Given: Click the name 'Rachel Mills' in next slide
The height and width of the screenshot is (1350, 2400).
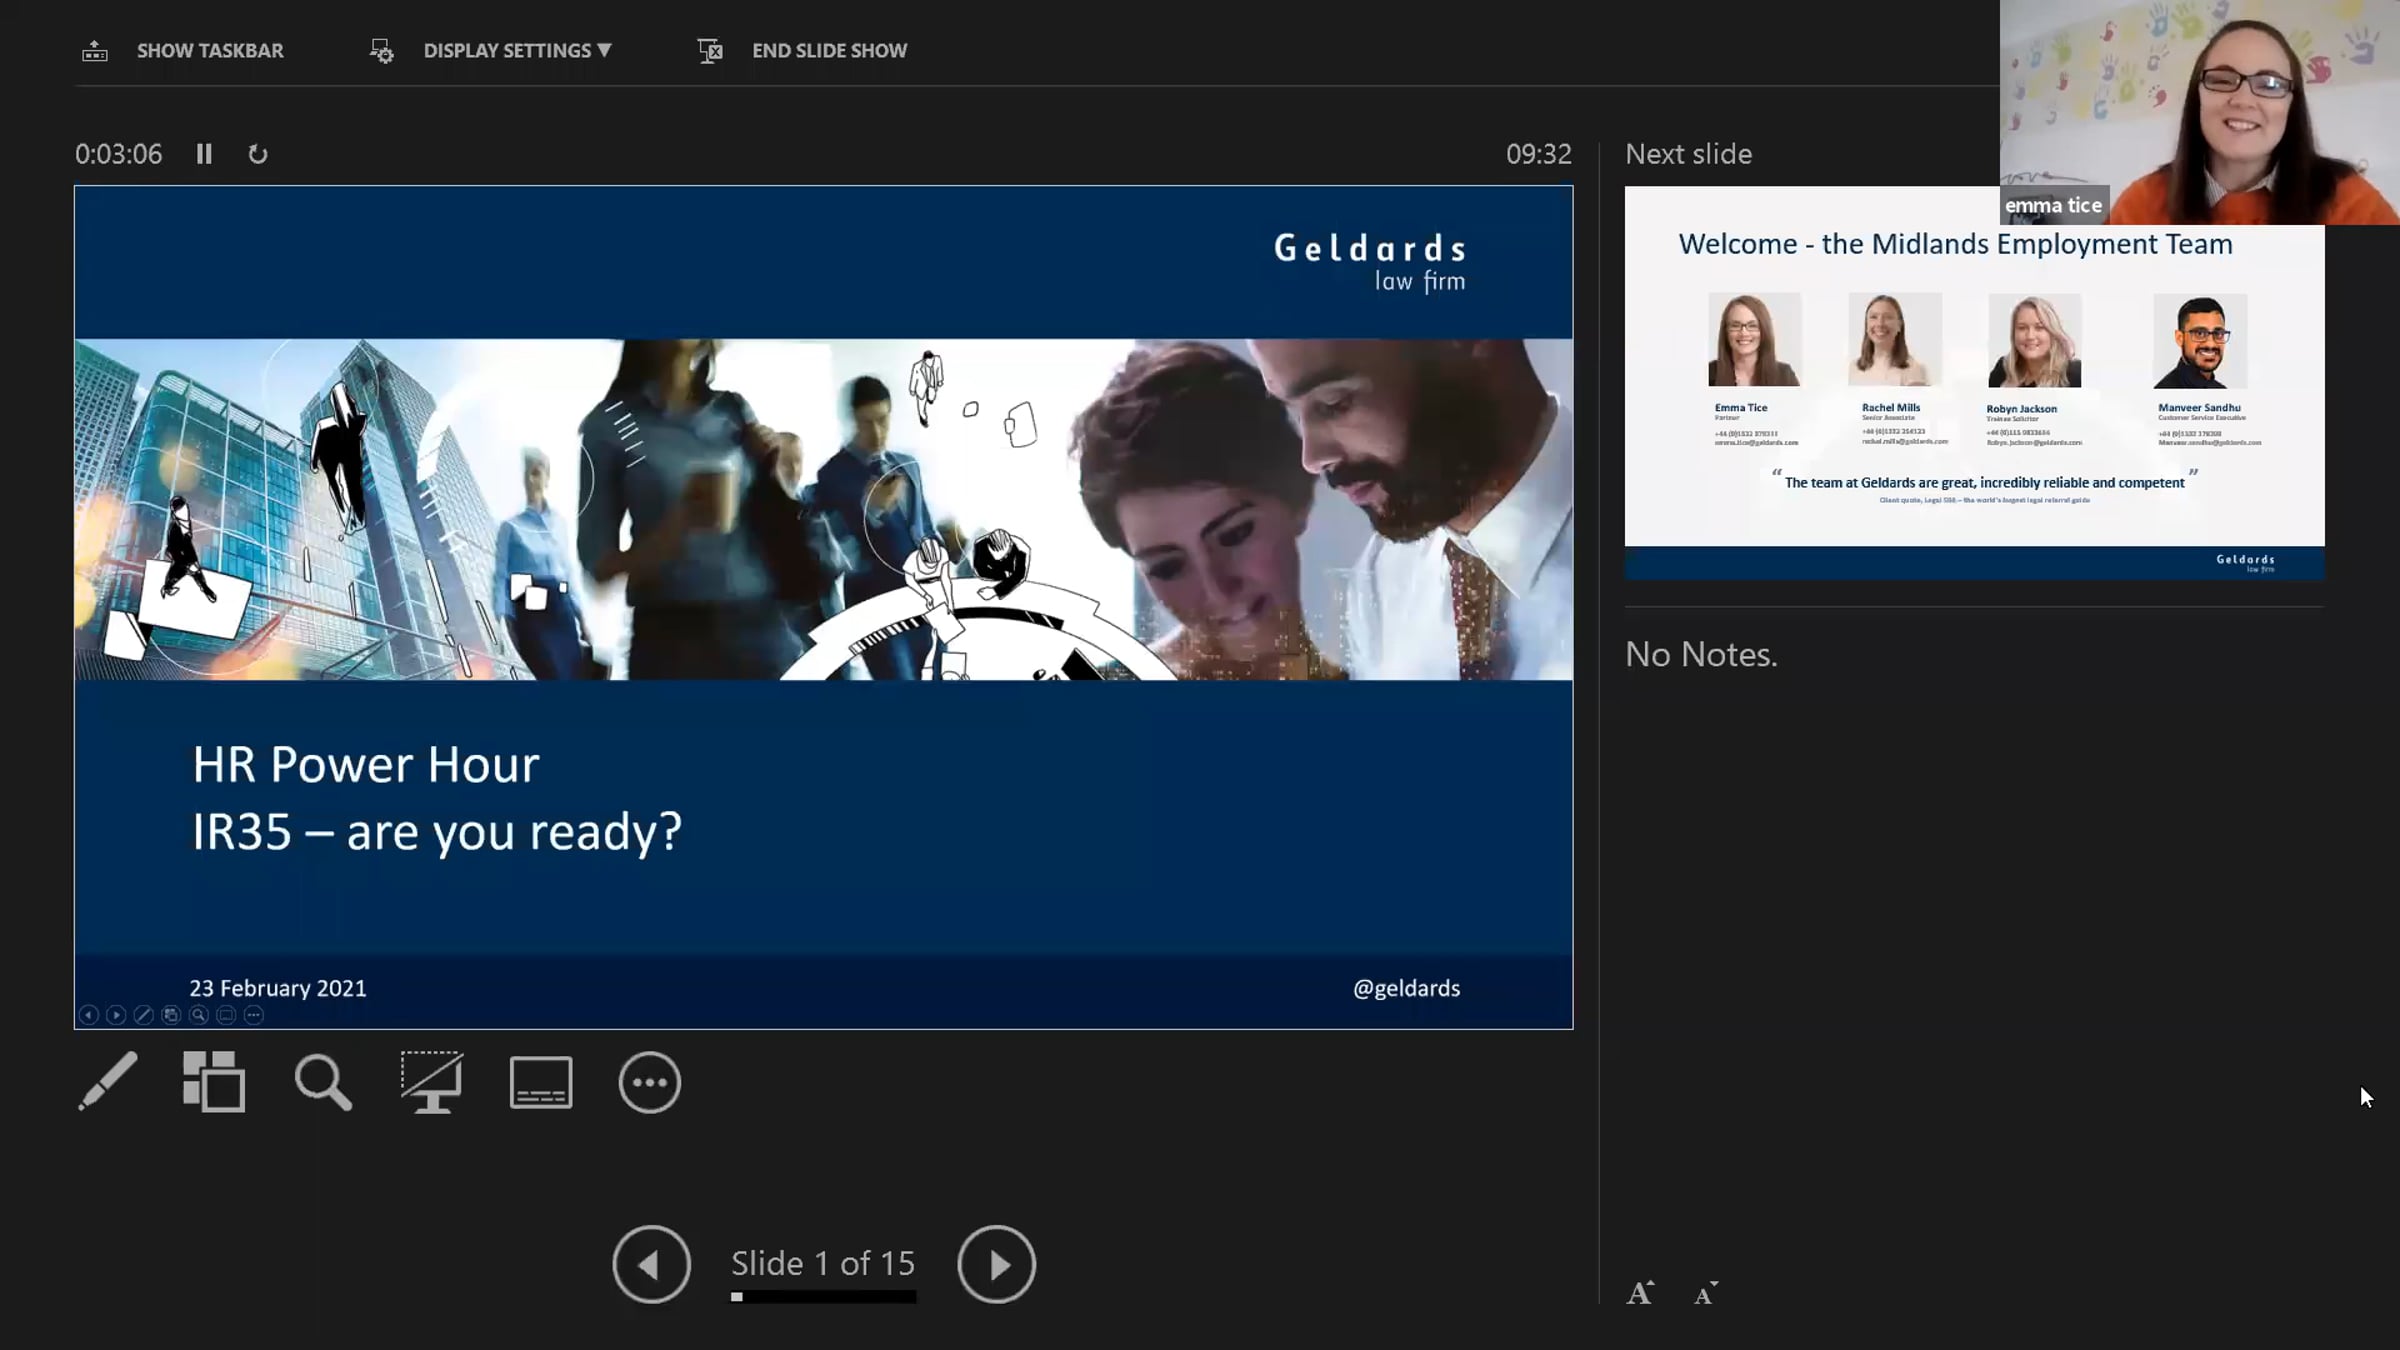Looking at the screenshot, I should (1891, 408).
